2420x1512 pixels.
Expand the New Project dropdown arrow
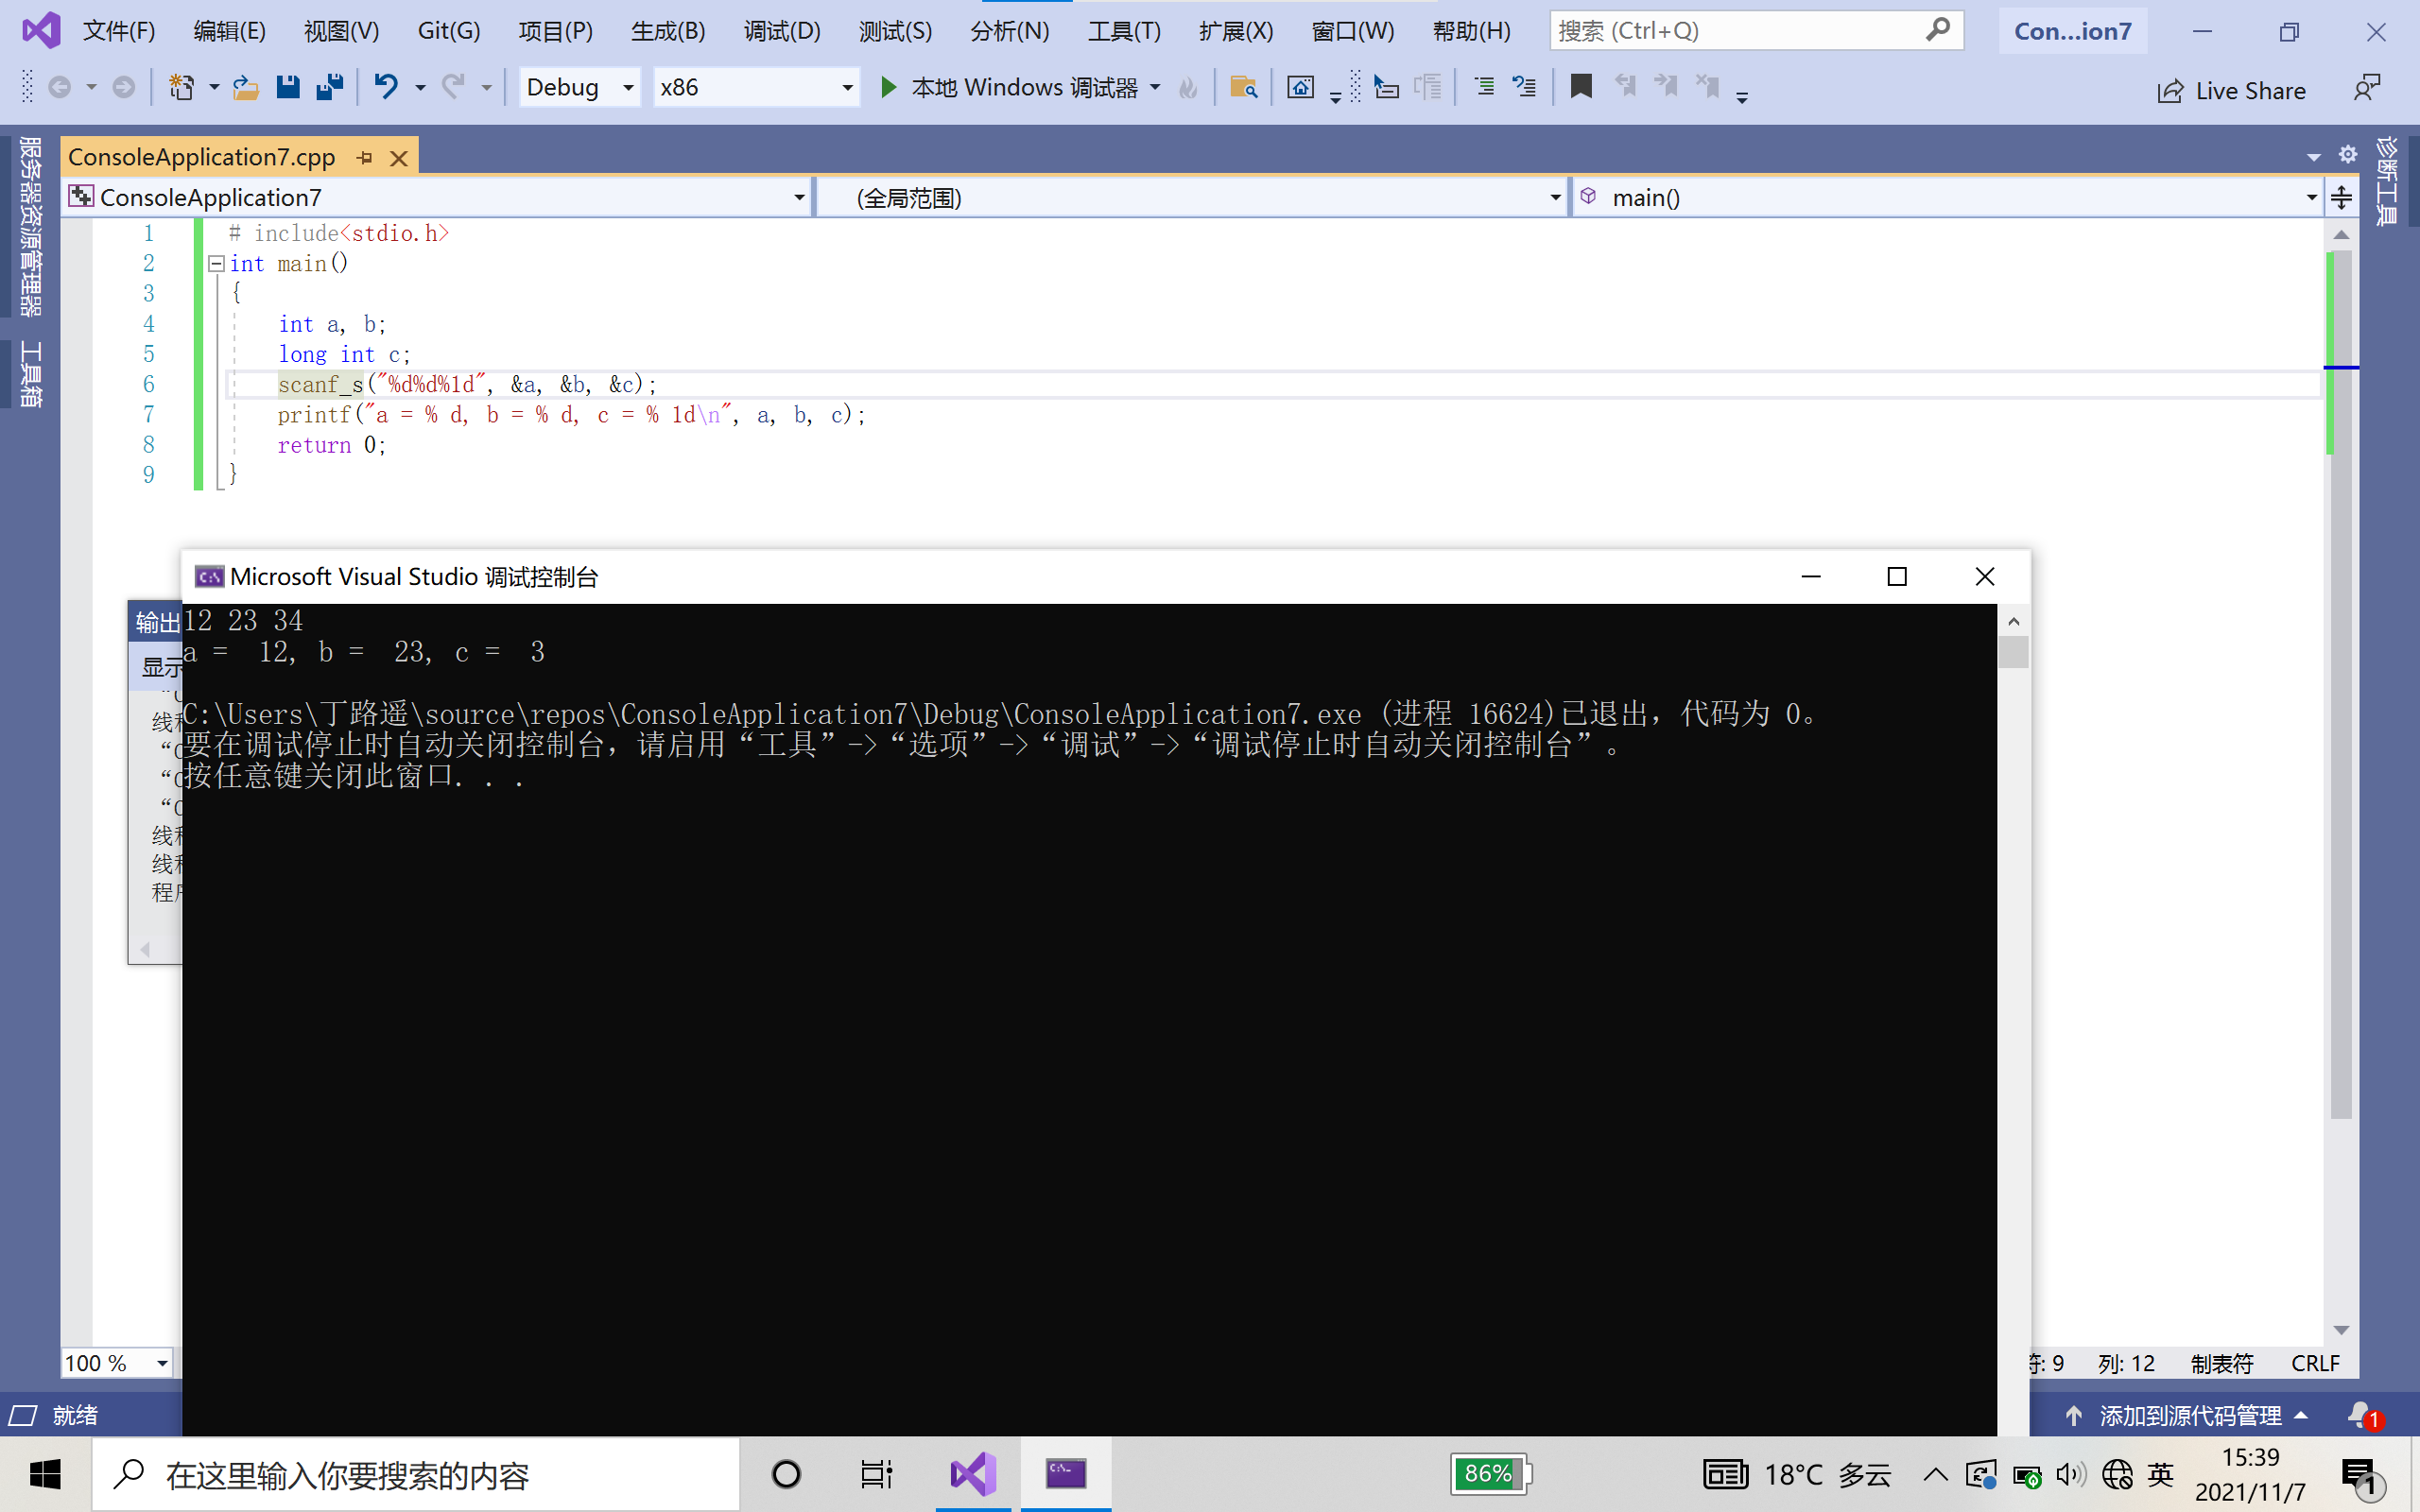pyautogui.click(x=214, y=88)
